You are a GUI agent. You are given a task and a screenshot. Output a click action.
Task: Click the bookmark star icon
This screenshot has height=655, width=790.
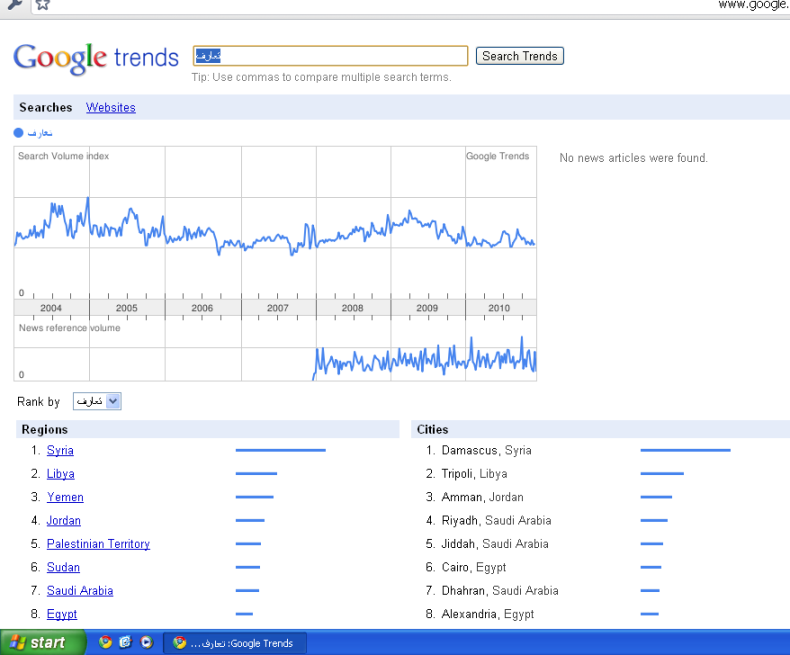click(x=42, y=5)
